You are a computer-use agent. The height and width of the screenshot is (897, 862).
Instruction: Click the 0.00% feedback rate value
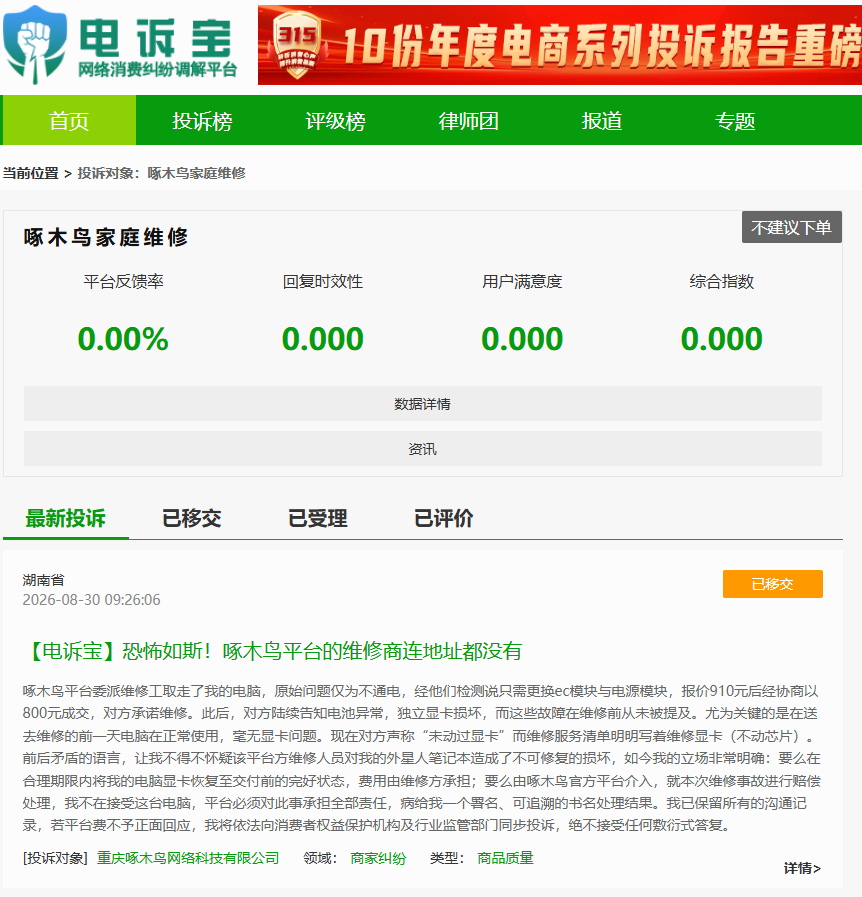[123, 339]
